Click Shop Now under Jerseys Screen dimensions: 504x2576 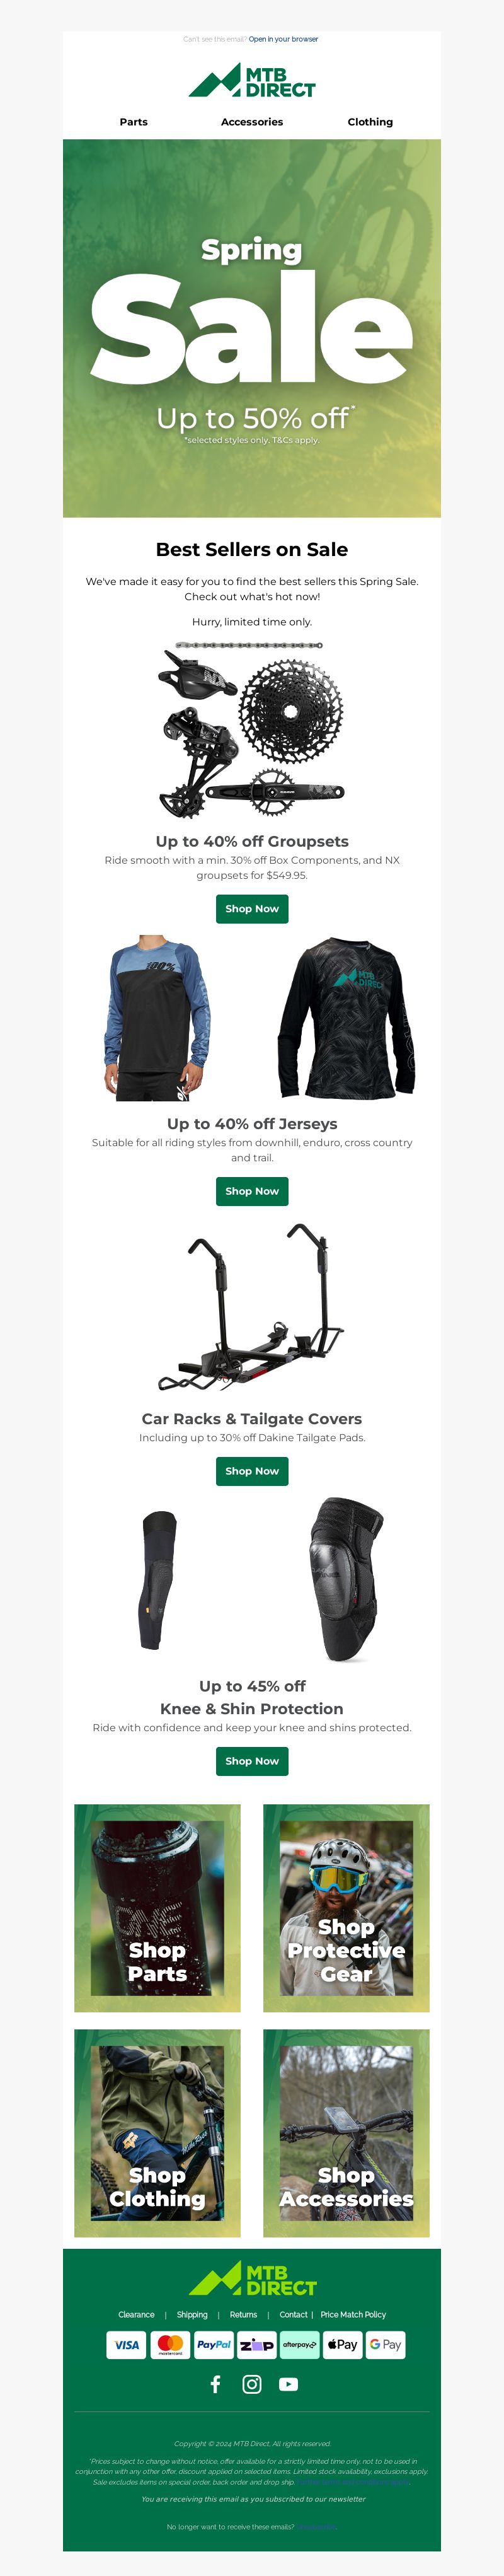252,1191
